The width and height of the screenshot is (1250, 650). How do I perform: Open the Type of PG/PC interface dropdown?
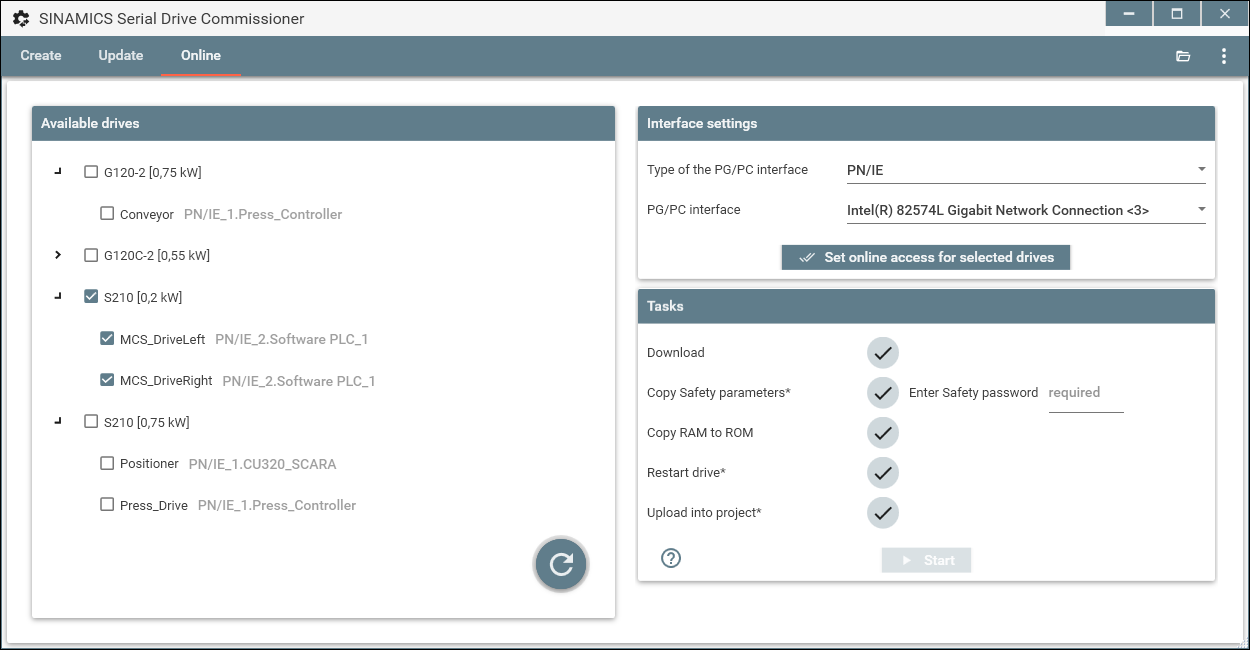pos(1026,170)
